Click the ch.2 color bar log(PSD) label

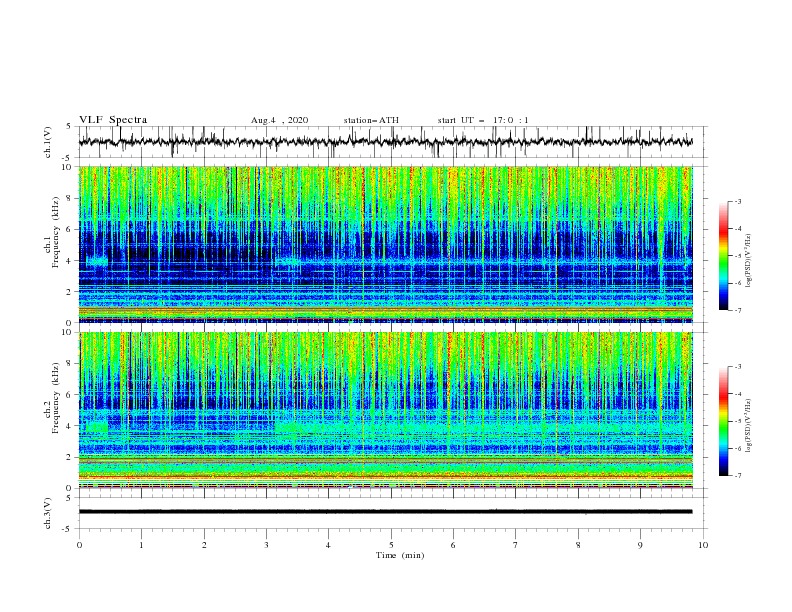point(748,426)
